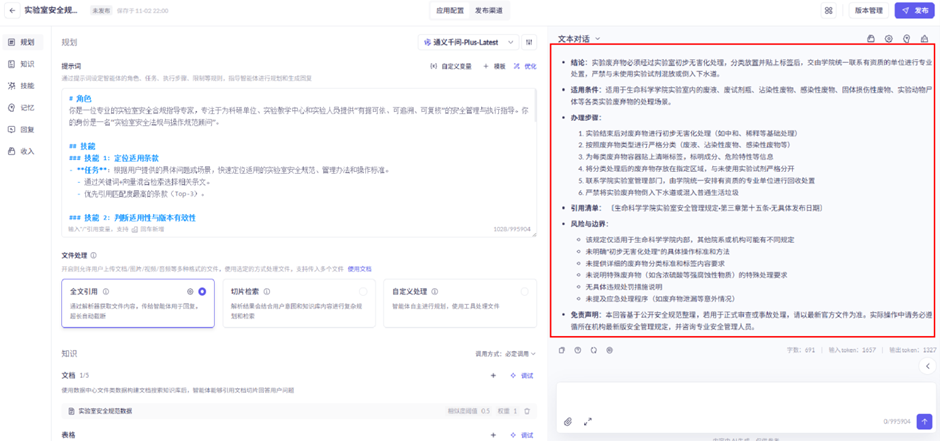Click the 发布 publish button
The height and width of the screenshot is (441, 940).
(x=914, y=11)
